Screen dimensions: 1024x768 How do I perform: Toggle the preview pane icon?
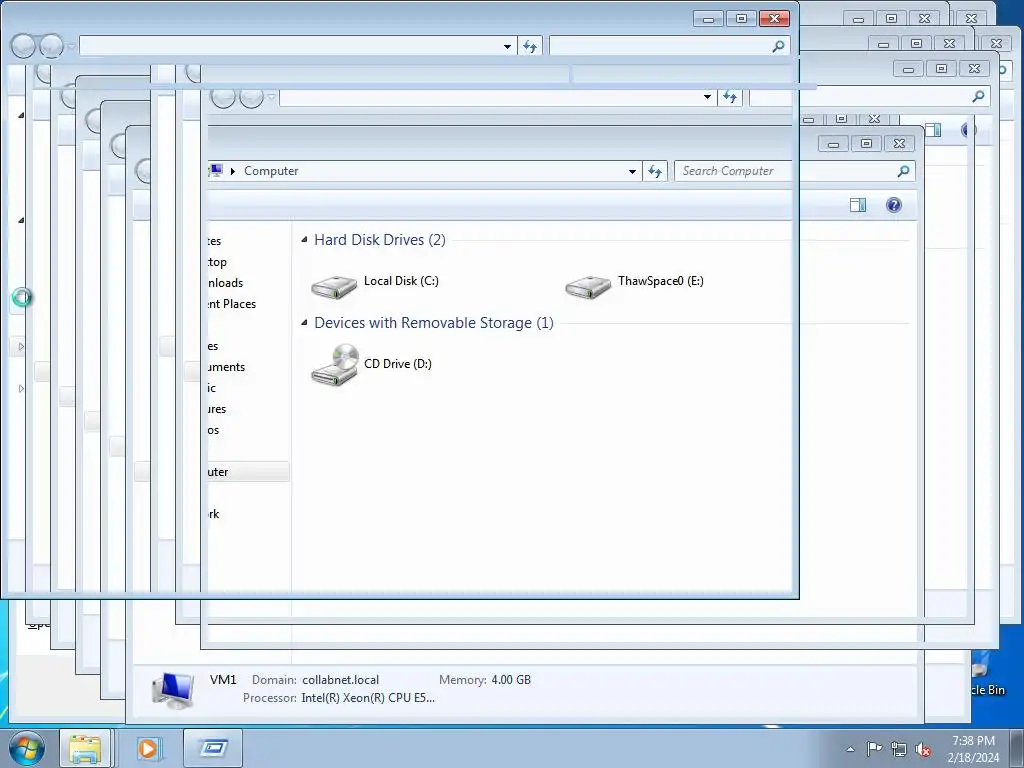click(857, 205)
